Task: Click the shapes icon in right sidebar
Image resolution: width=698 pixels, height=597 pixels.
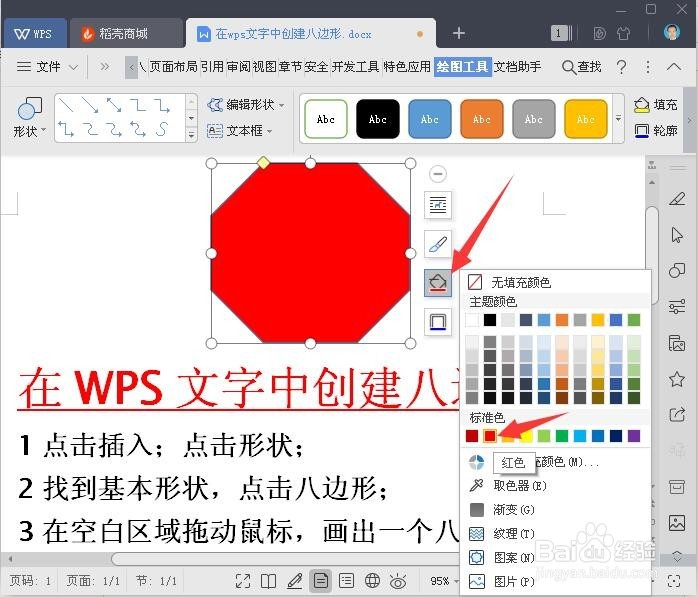Action: point(677,270)
